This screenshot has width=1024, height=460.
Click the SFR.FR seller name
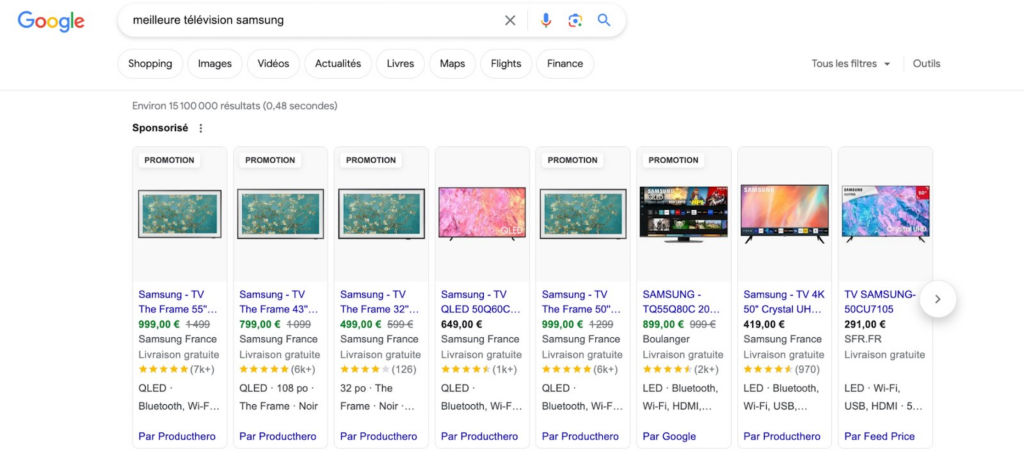pos(863,339)
